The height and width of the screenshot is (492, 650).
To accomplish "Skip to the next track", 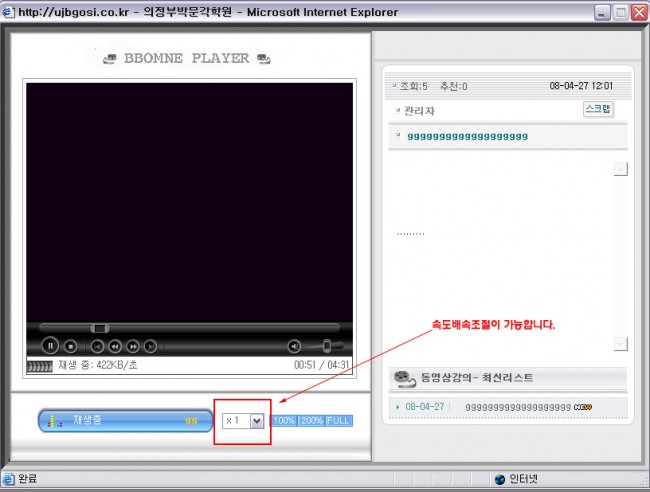I will pos(150,346).
